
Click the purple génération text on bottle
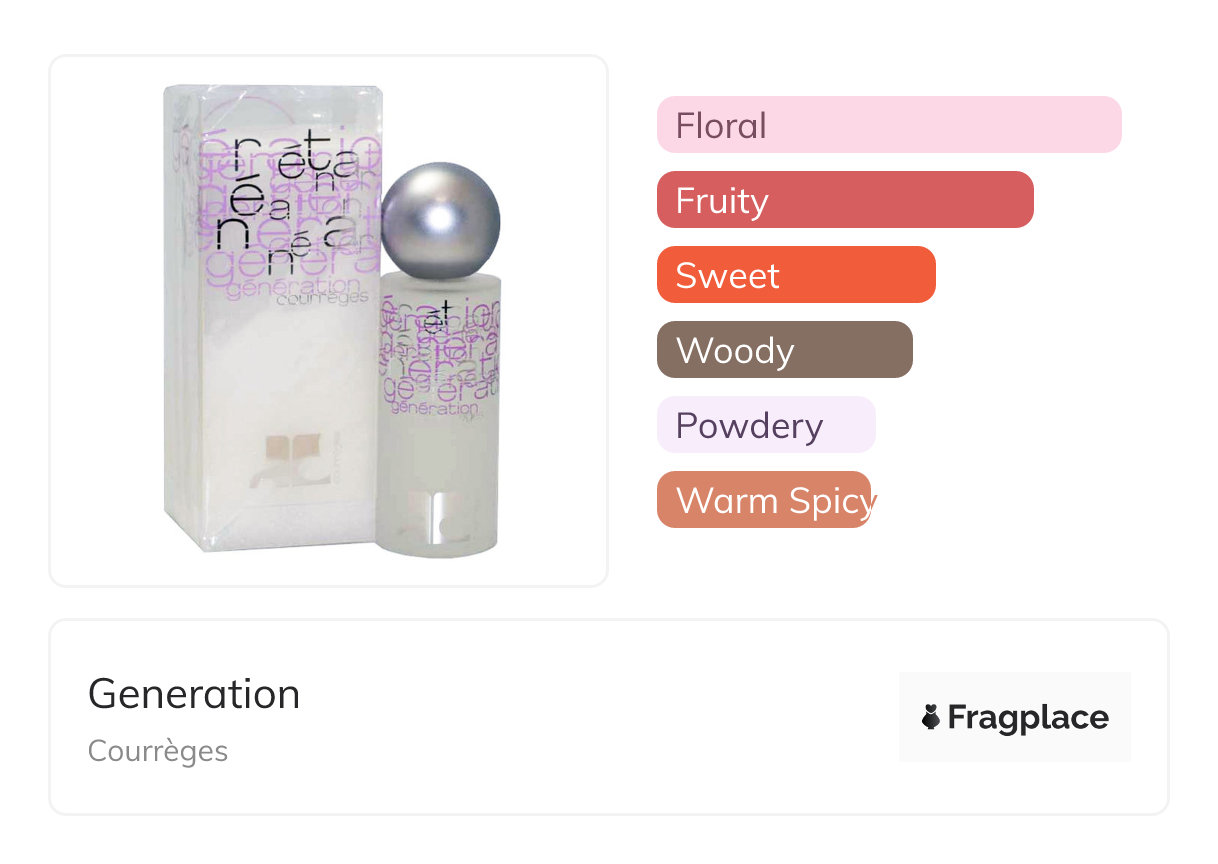(x=434, y=408)
